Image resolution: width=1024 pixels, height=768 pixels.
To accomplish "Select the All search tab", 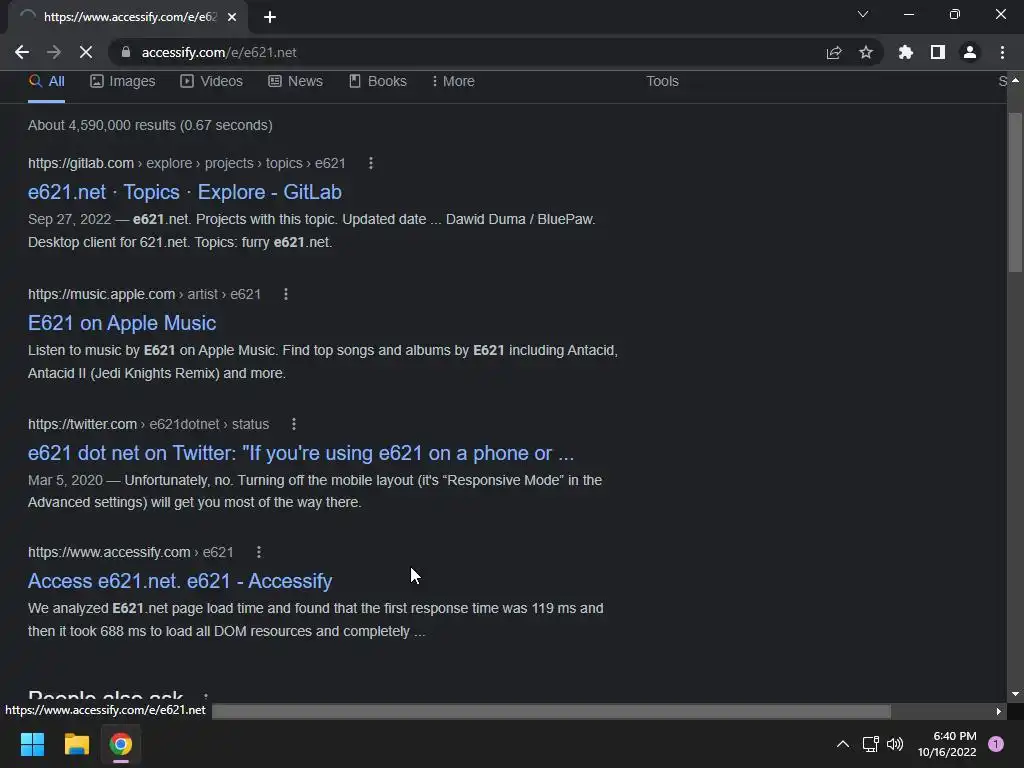I will click(x=46, y=82).
